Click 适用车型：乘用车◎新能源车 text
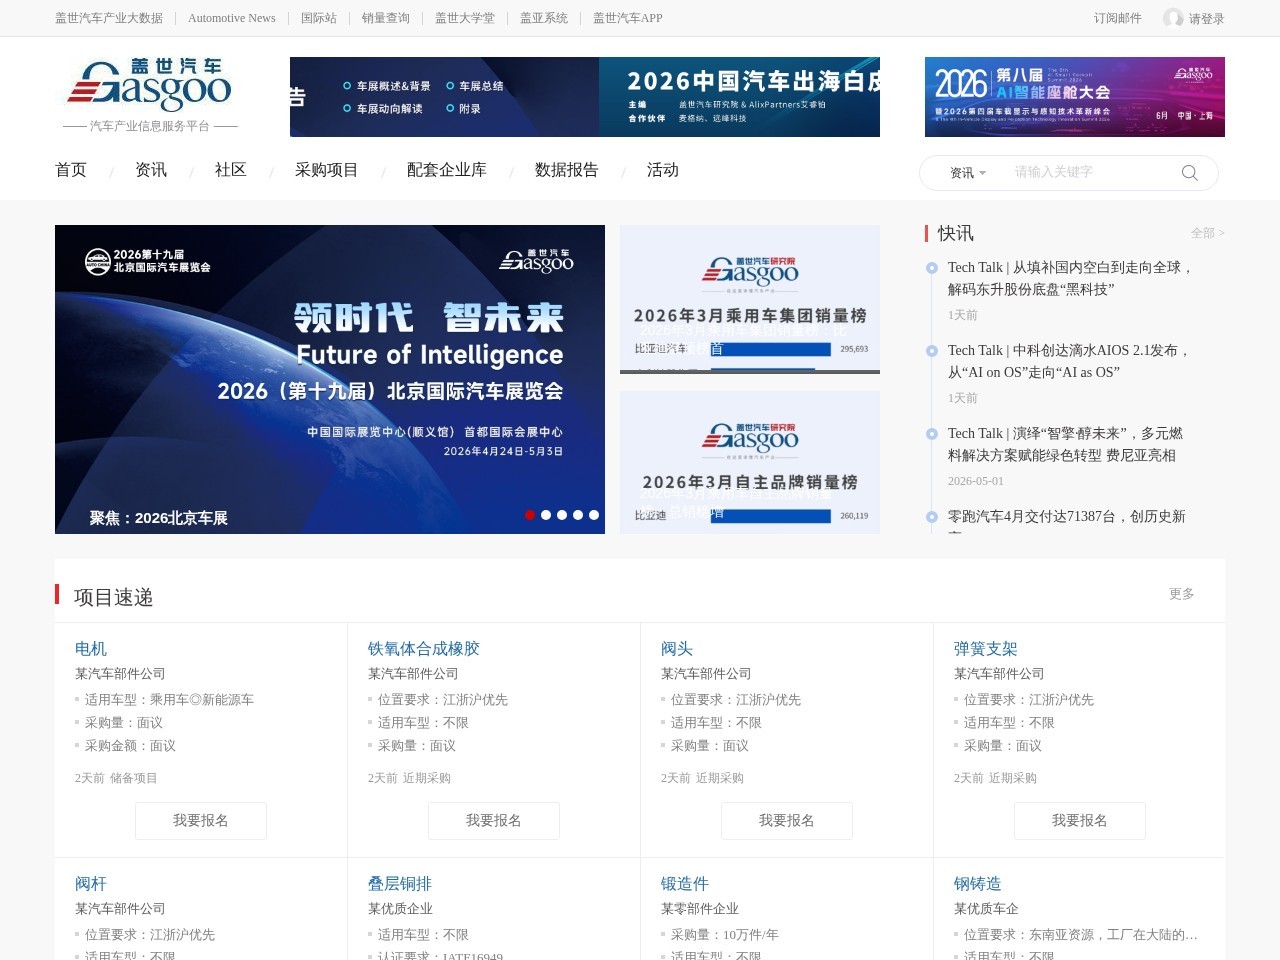Screen dimensions: 1280x960 click(169, 700)
